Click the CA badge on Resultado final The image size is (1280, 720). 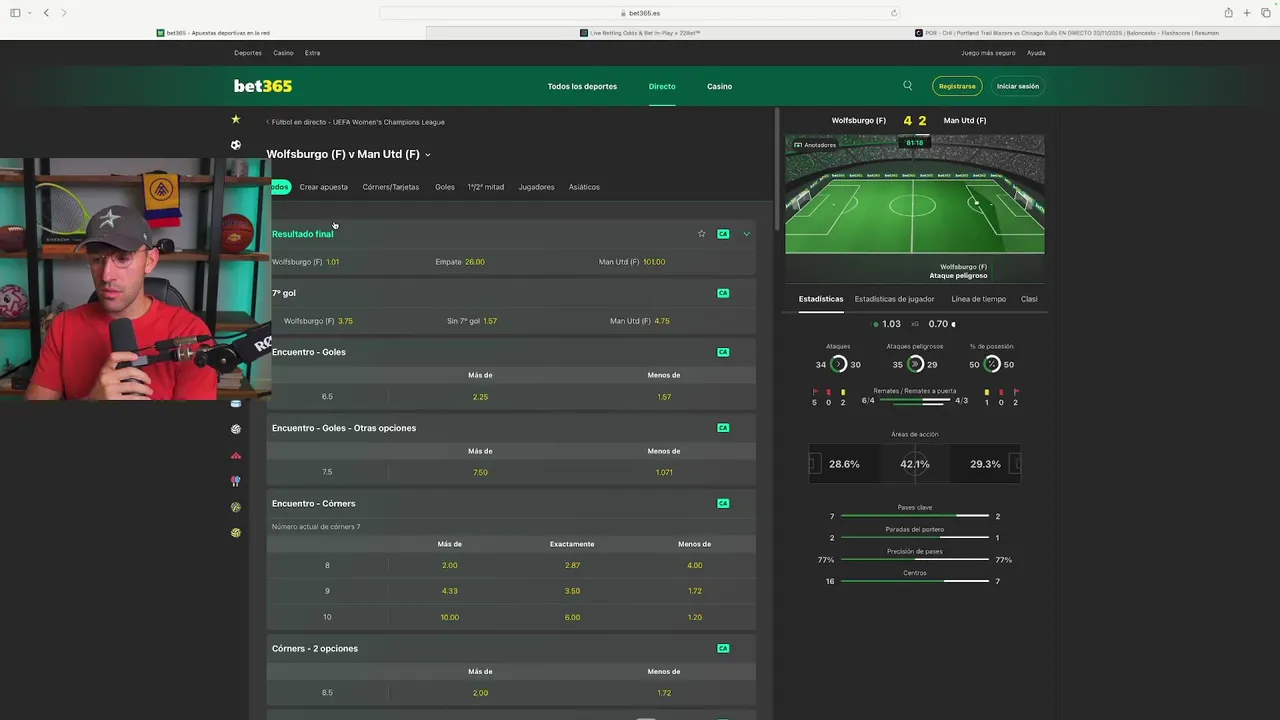point(723,234)
